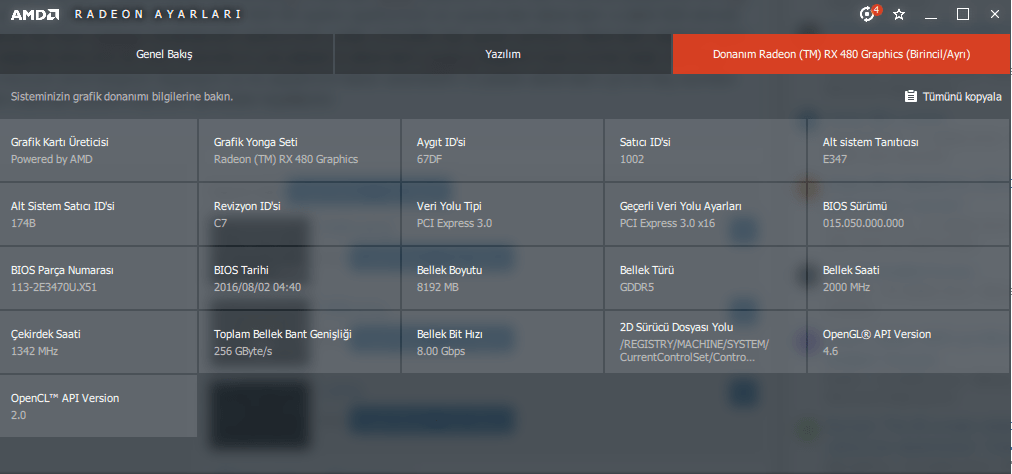Screen dimensions: 1012x474
Task: Click the Bellek Türü value GDDR5
Action: click(636, 287)
